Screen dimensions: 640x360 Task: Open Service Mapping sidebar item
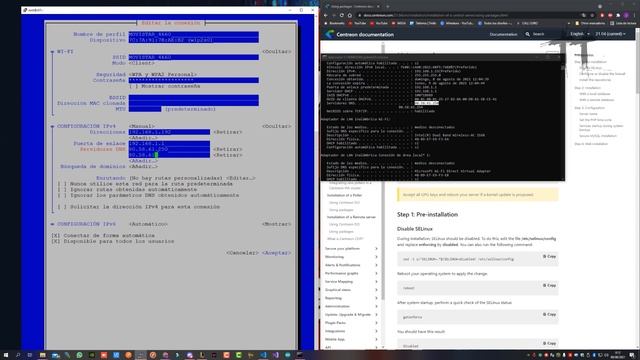[x=351, y=282]
